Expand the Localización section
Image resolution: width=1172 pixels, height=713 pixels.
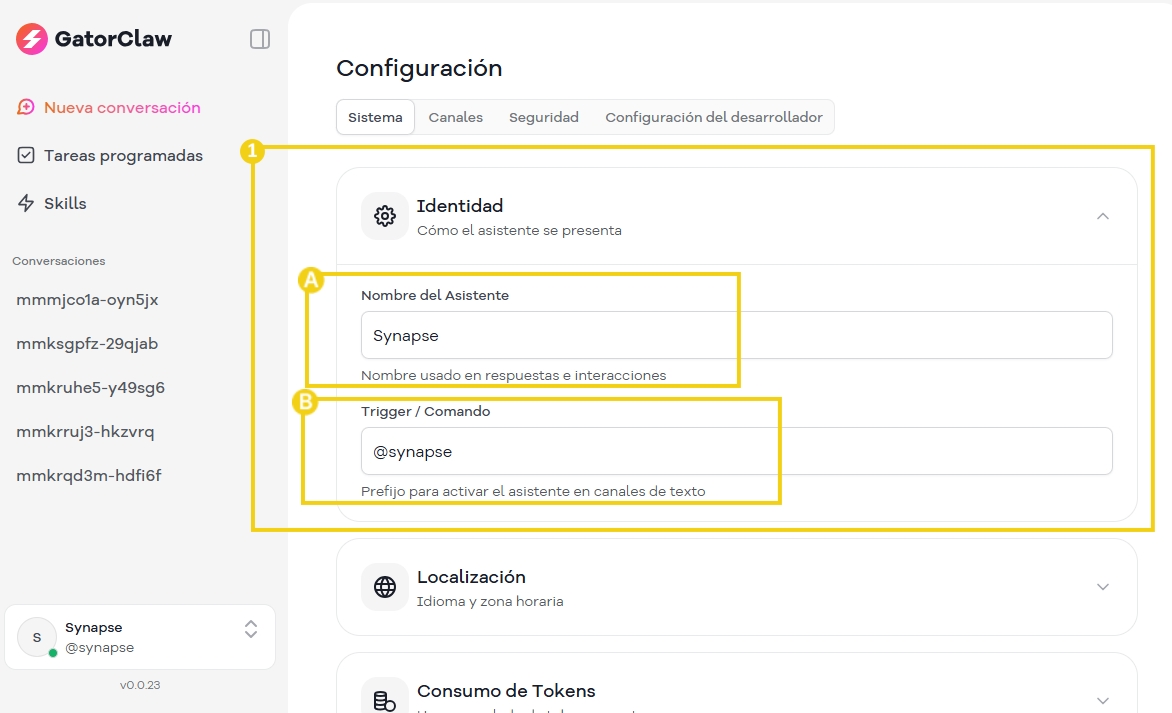point(1103,587)
